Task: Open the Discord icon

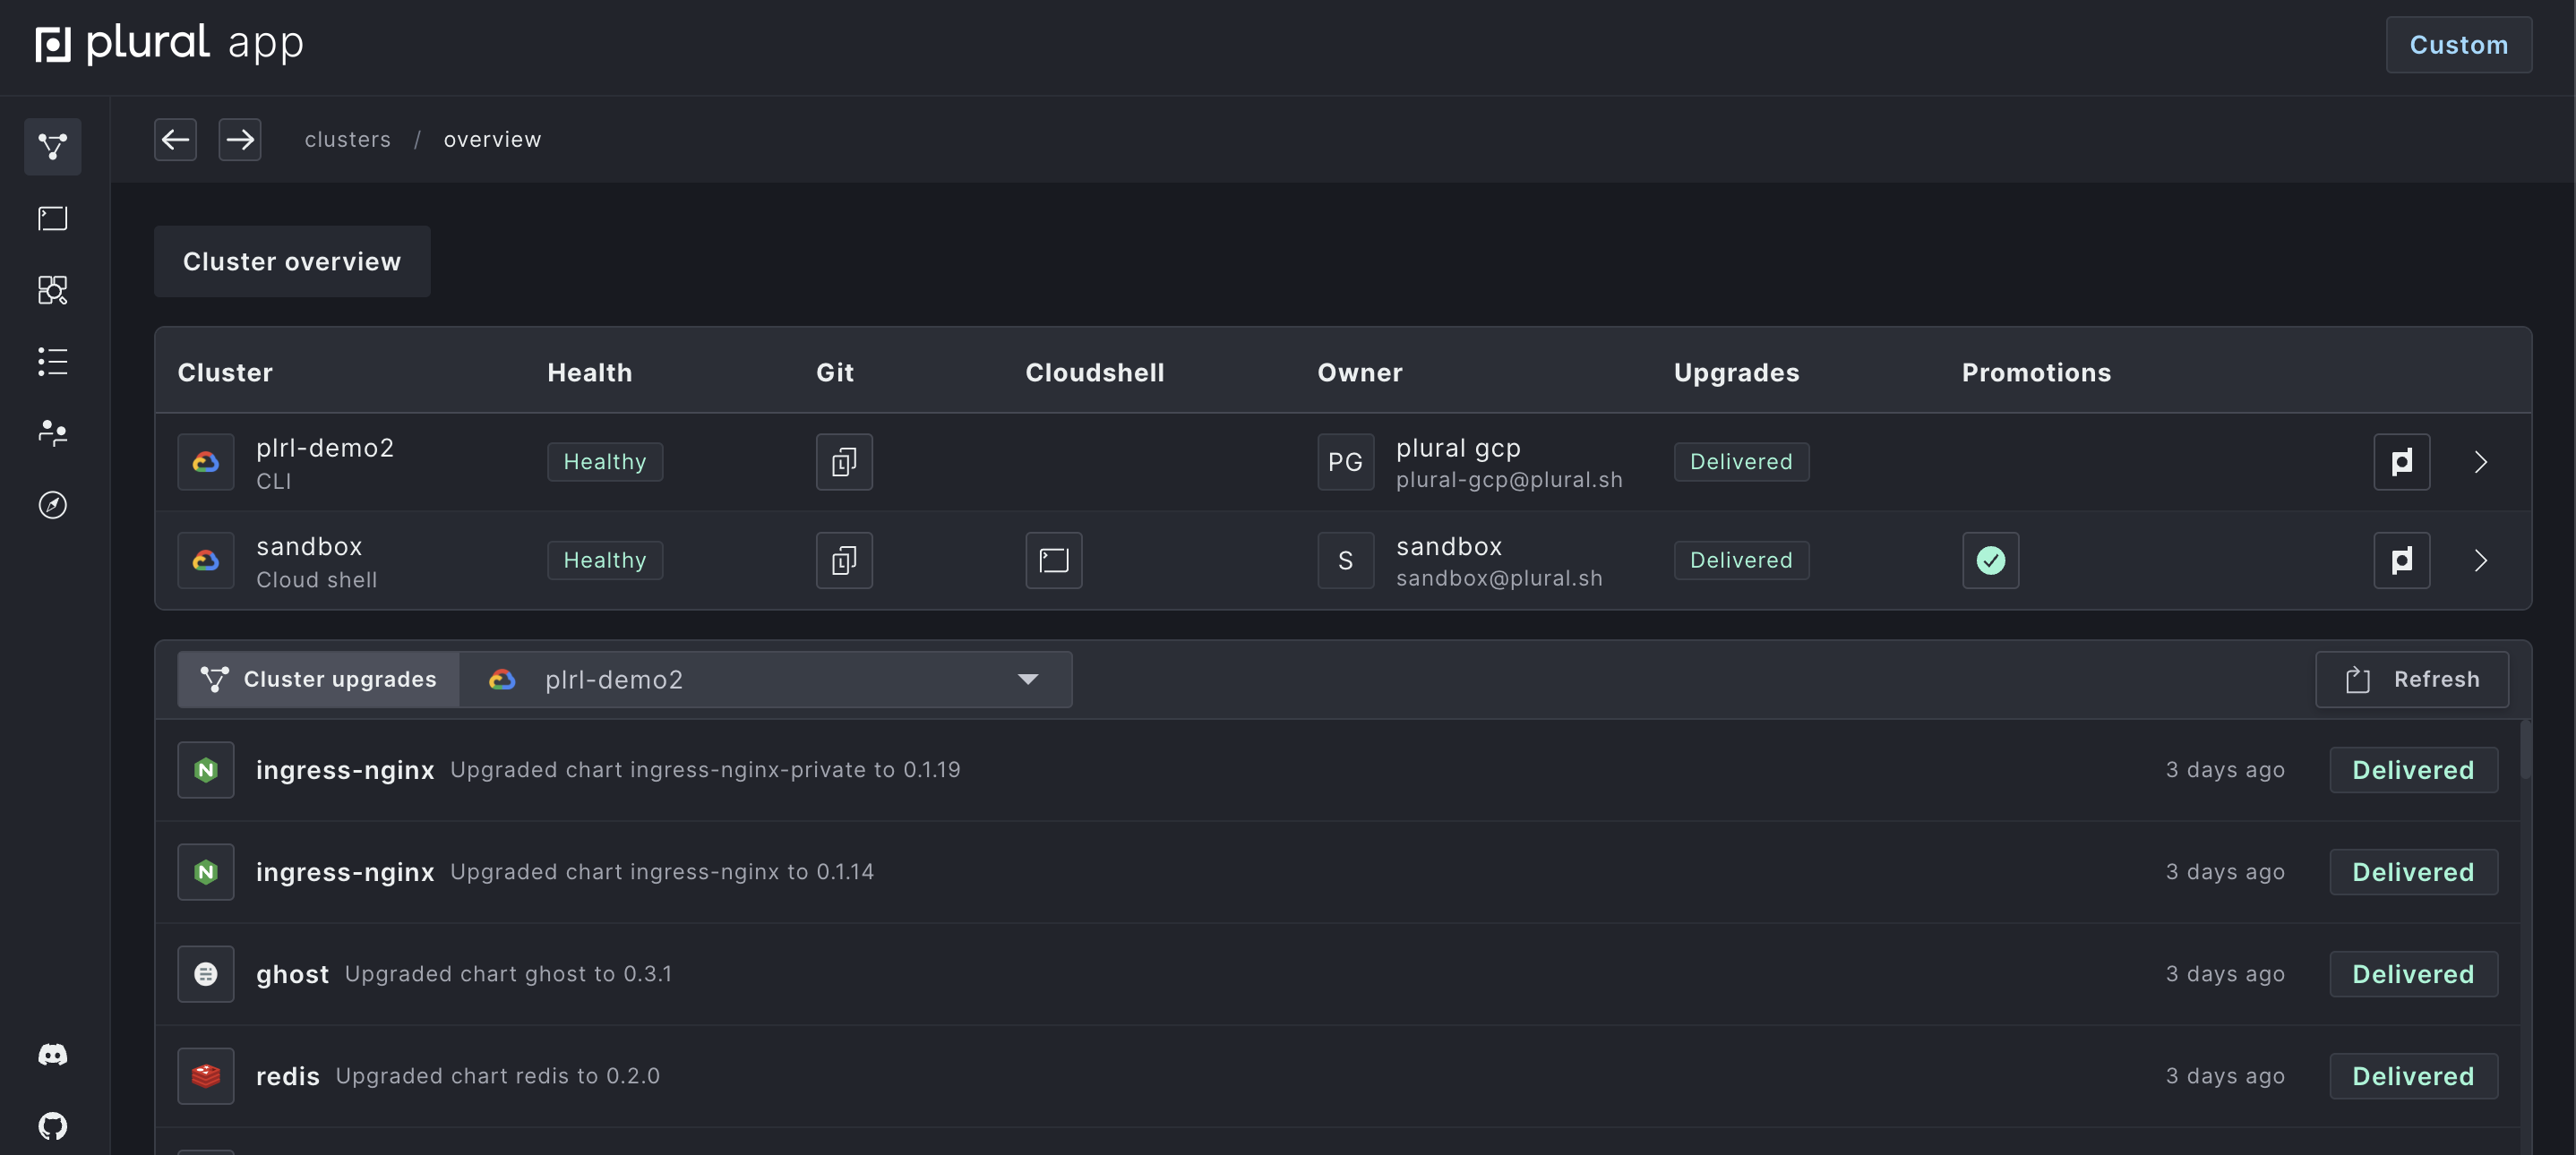Action: tap(52, 1055)
